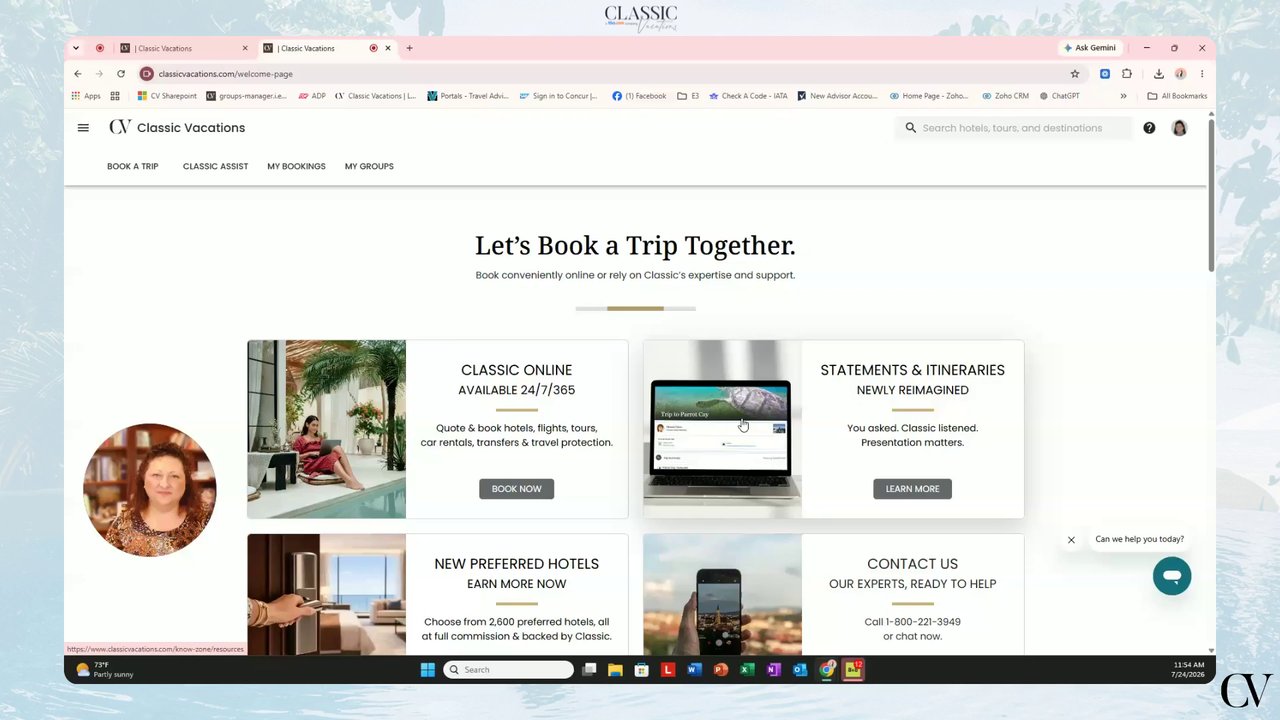The width and height of the screenshot is (1280, 720).
Task: Reload the page with the refresh icon
Action: point(121,74)
